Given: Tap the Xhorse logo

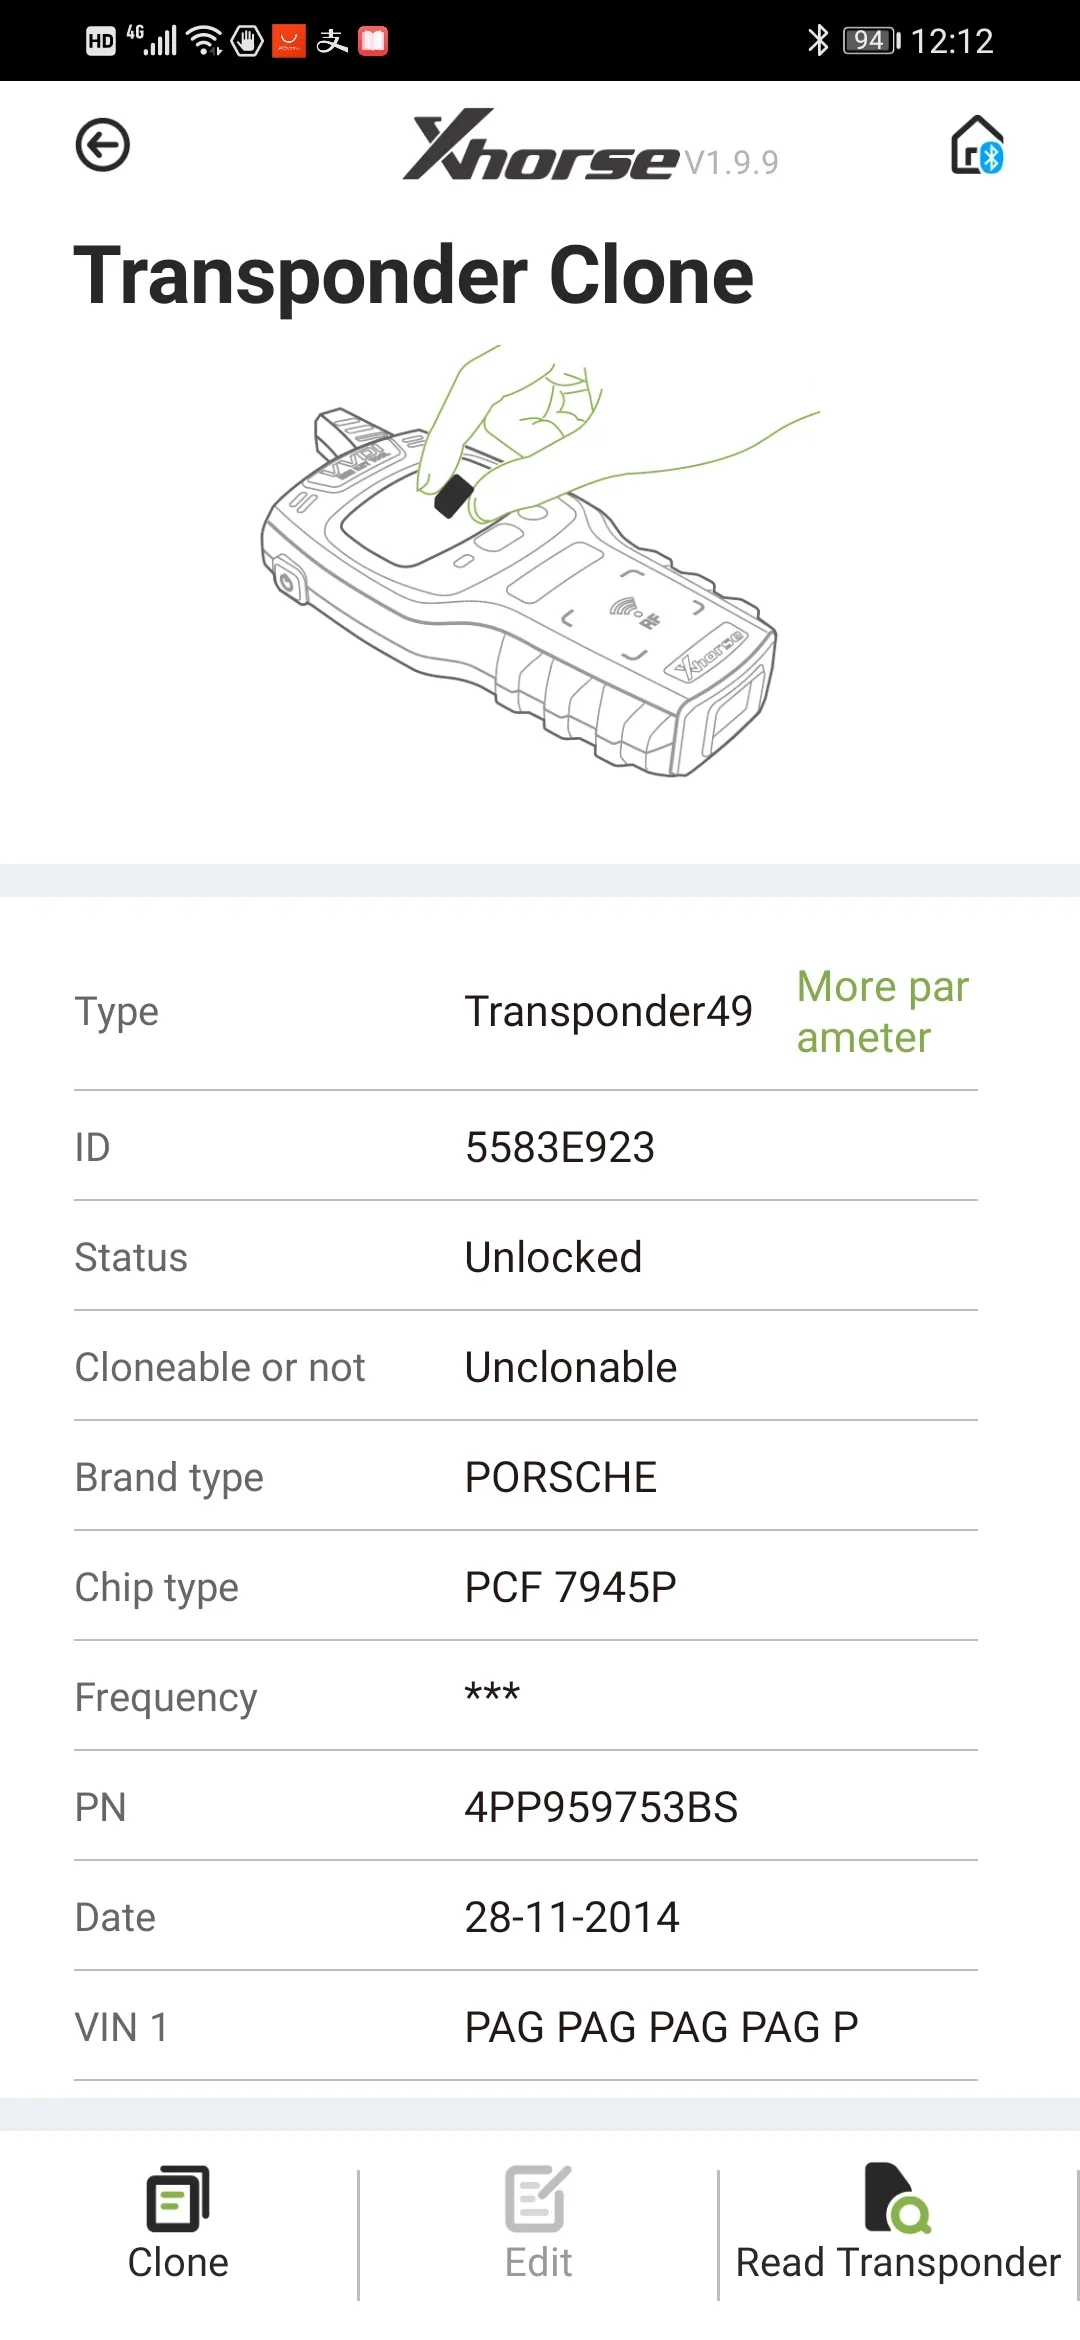Looking at the screenshot, I should pyautogui.click(x=541, y=147).
